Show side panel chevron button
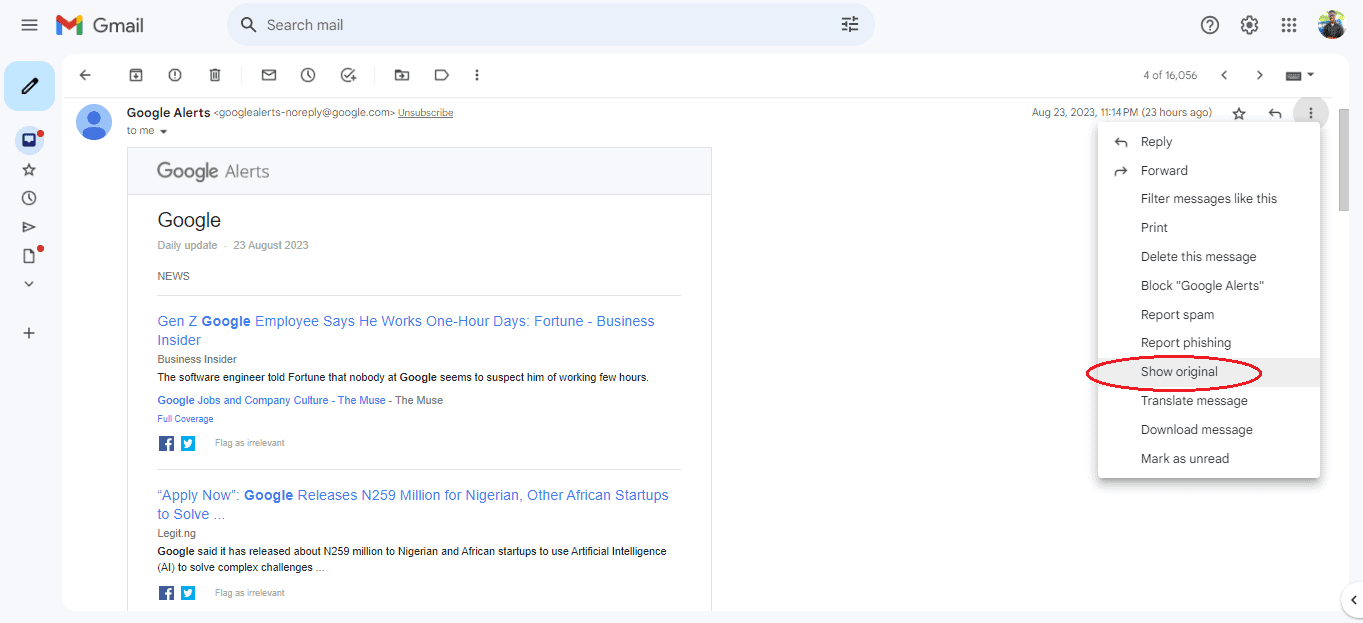 pos(1353,600)
